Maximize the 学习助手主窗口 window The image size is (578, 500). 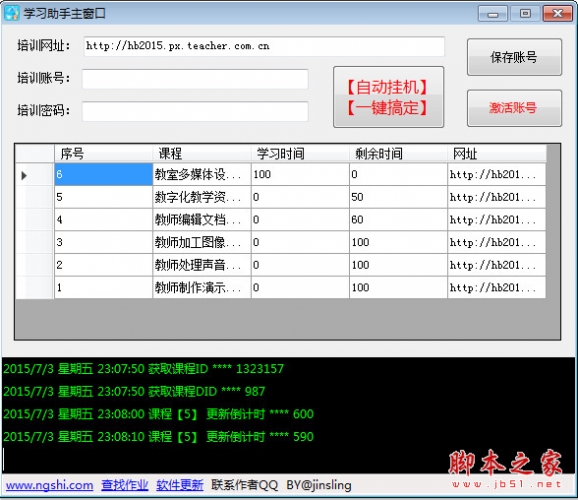[525, 14]
